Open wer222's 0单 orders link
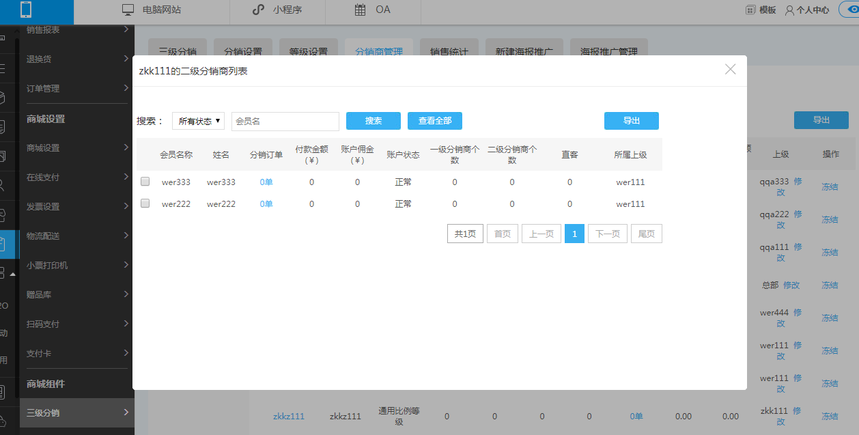Screen dimensions: 859x435 click(x=266, y=204)
